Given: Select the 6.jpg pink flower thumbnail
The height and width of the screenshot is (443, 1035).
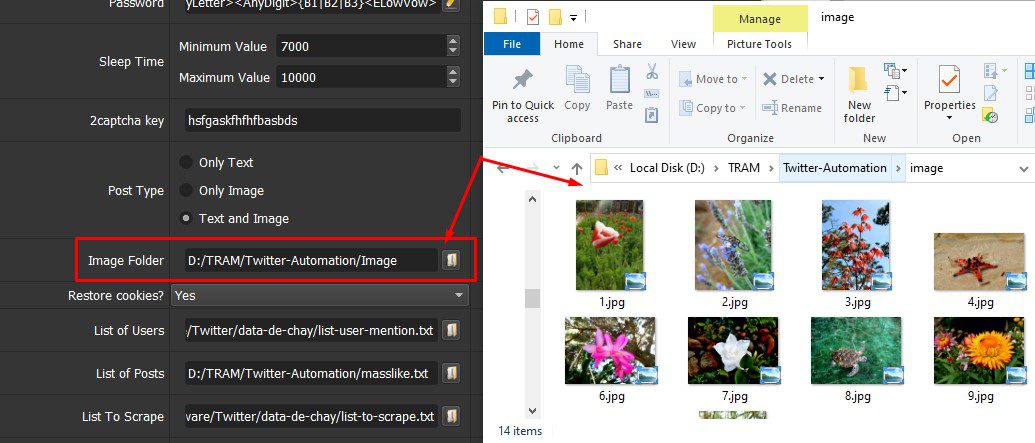Looking at the screenshot, I should coord(611,351).
